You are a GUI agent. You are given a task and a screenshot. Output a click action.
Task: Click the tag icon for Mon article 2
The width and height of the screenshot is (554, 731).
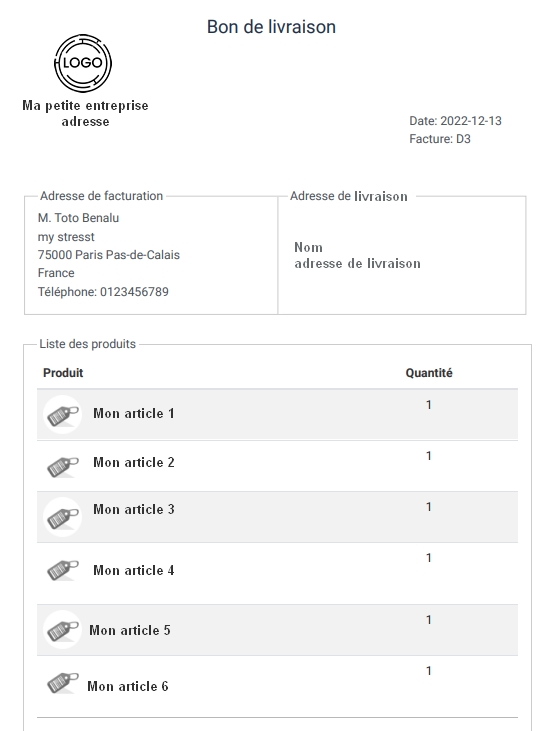(62, 466)
